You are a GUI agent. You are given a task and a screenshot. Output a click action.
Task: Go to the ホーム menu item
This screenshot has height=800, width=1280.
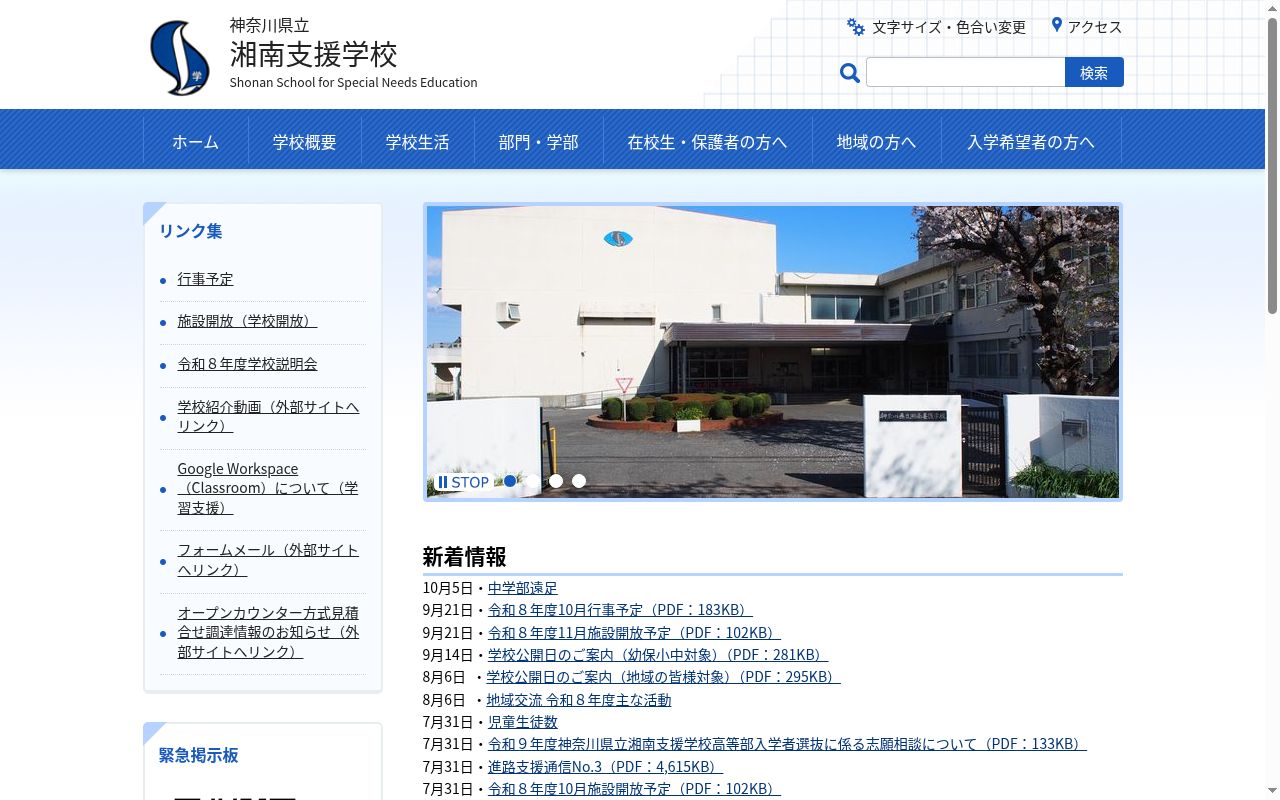coord(195,142)
